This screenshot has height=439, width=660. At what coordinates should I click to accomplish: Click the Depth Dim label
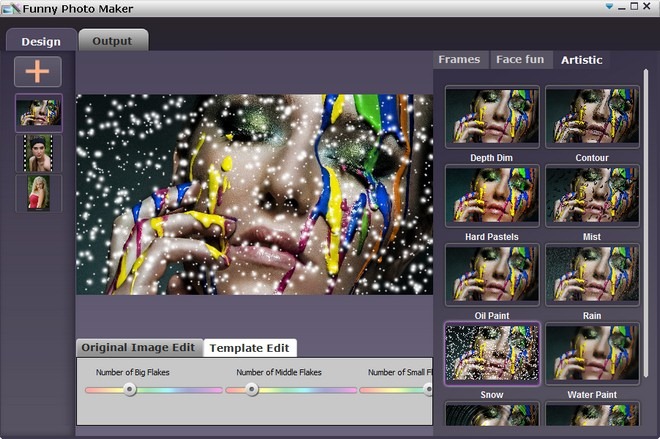(492, 158)
